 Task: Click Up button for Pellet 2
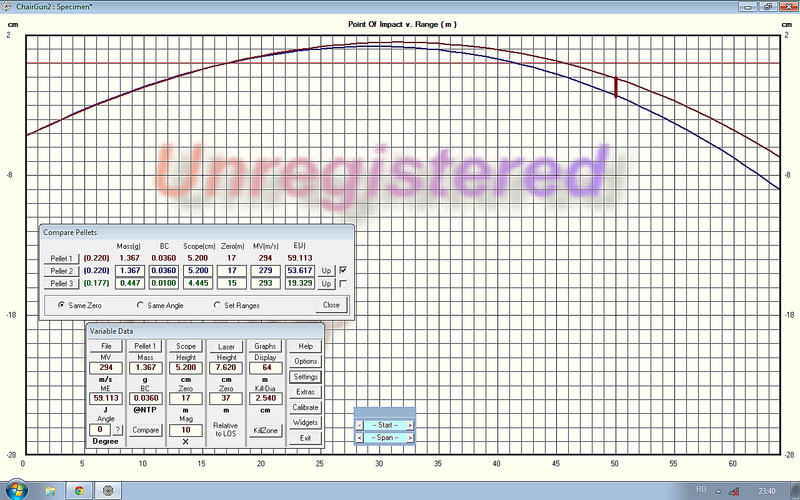pos(327,271)
